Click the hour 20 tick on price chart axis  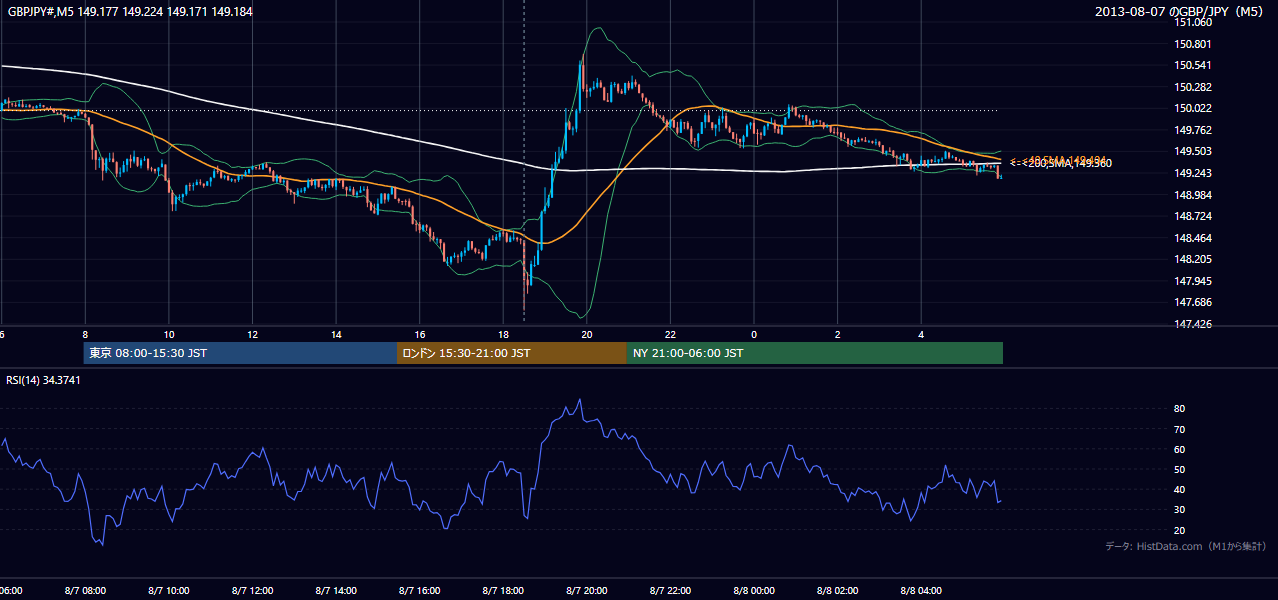587,334
